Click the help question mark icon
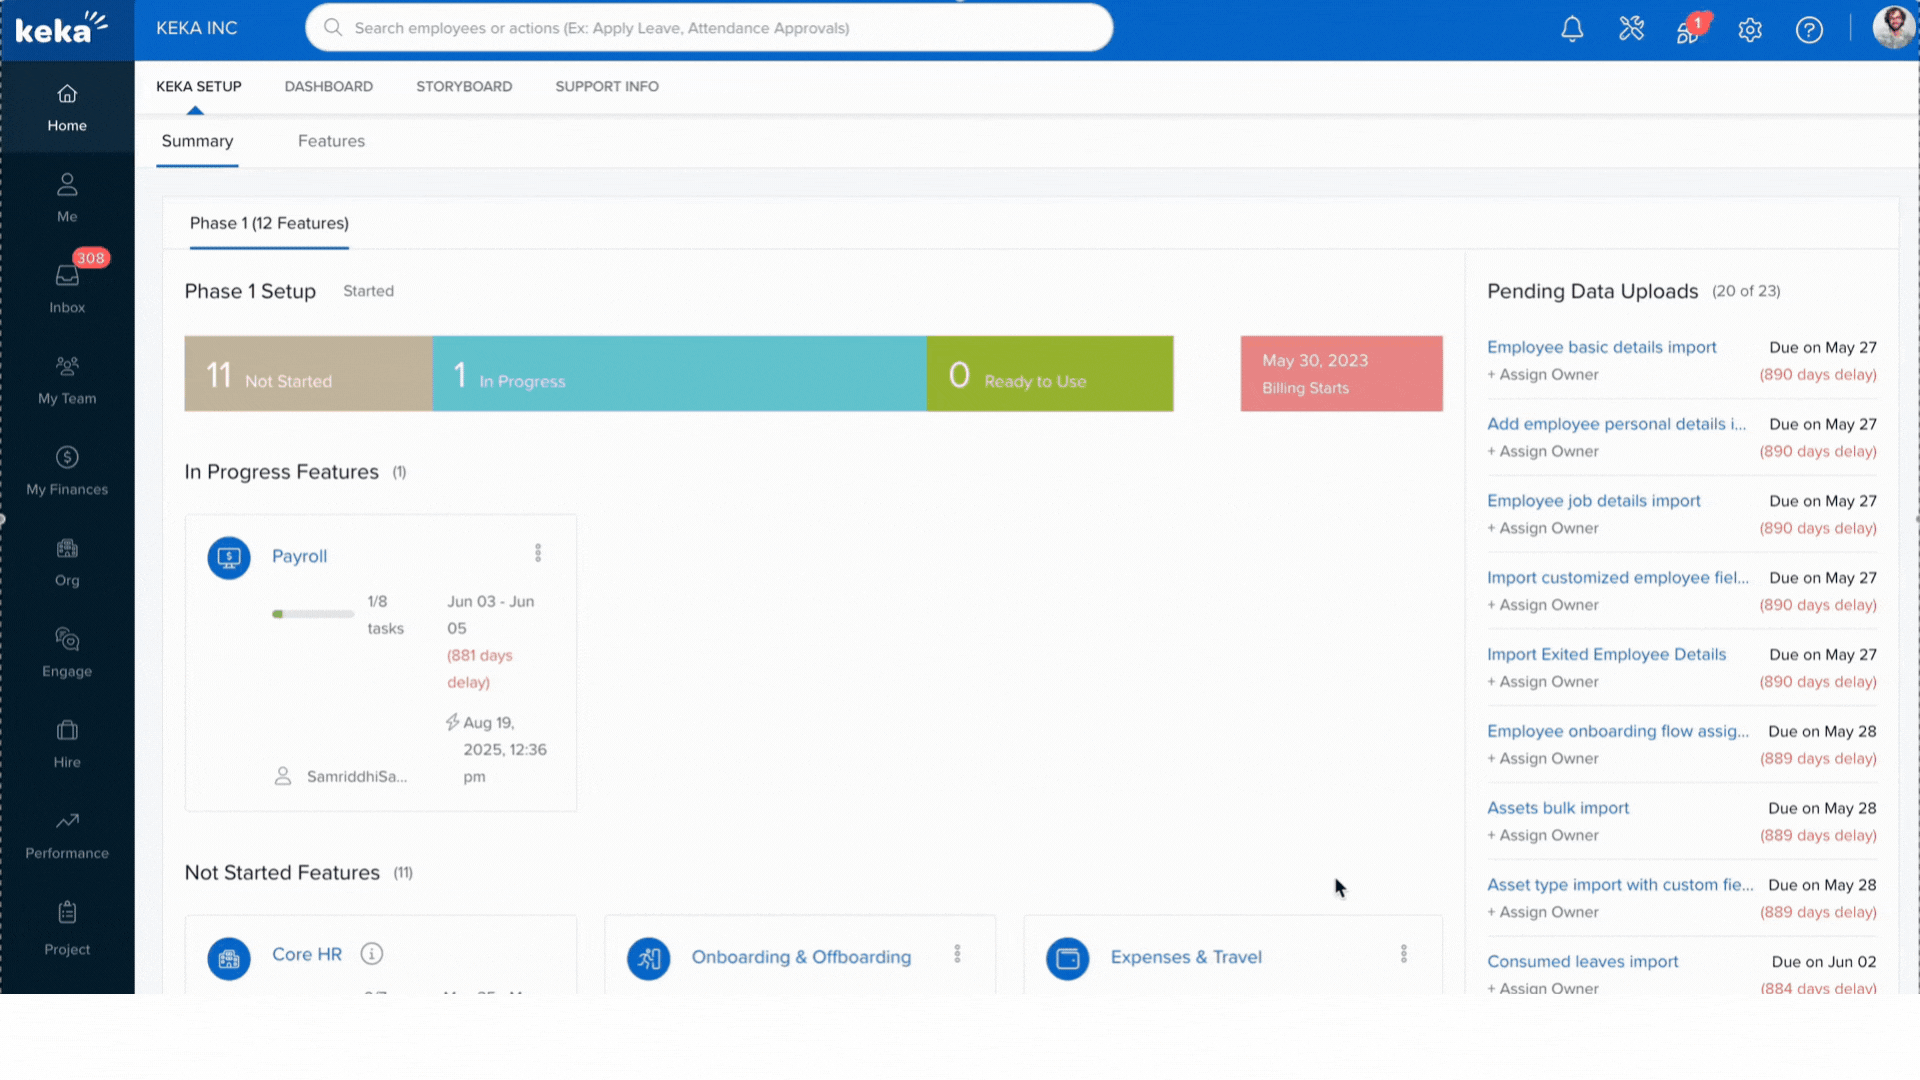The height and width of the screenshot is (1080, 1920). click(x=1809, y=30)
